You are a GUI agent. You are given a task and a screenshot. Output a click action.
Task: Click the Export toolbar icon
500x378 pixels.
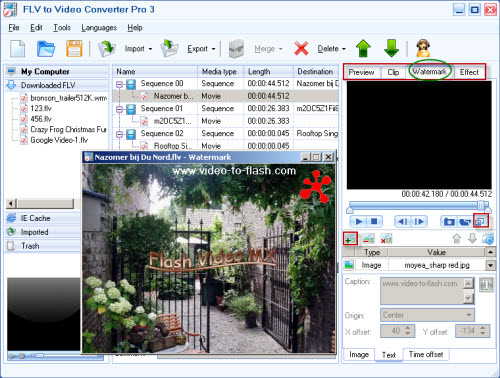click(x=169, y=49)
